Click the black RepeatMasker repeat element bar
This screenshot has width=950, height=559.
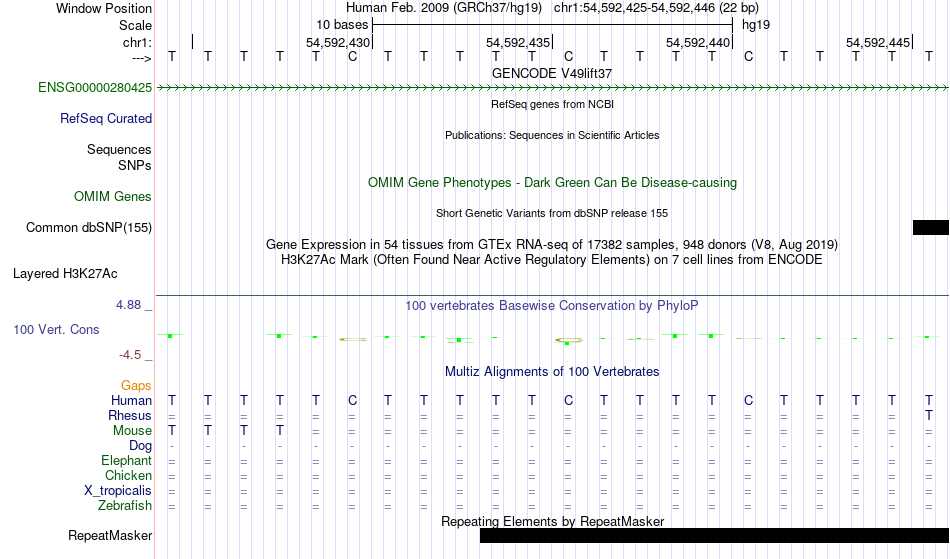(x=714, y=535)
